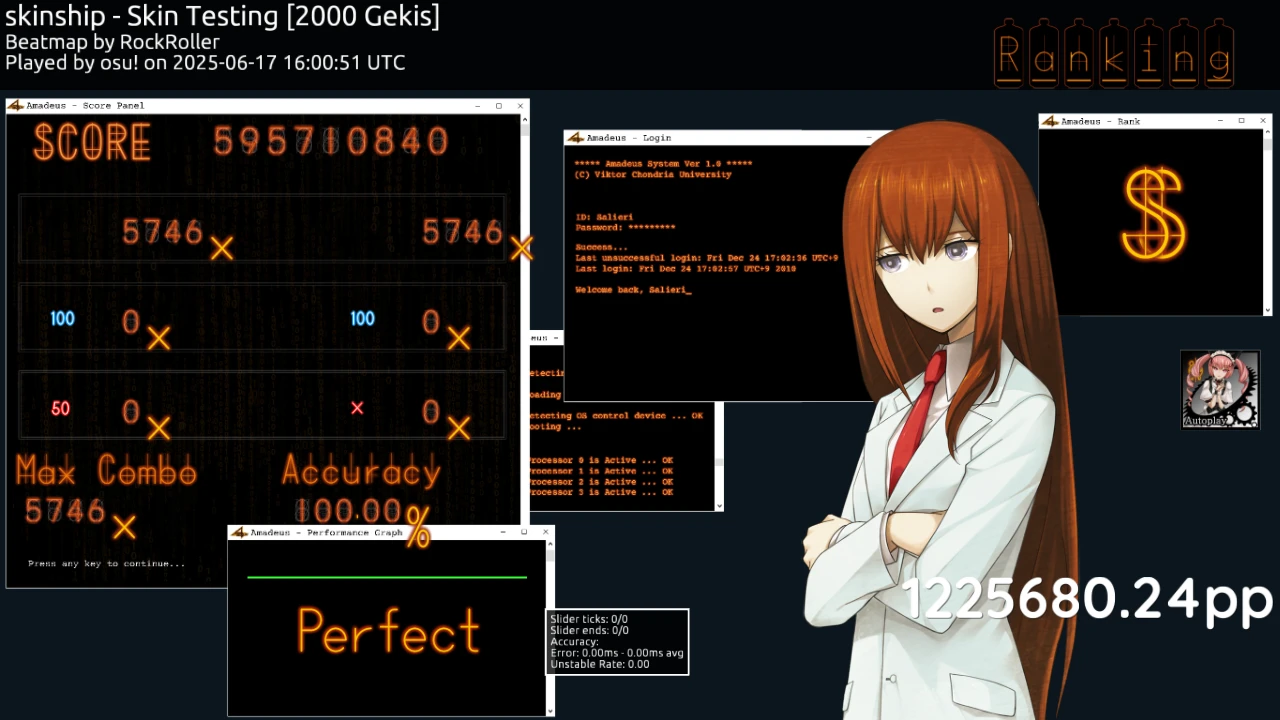
Task: Click the Press any key to continue text
Action: click(x=106, y=563)
